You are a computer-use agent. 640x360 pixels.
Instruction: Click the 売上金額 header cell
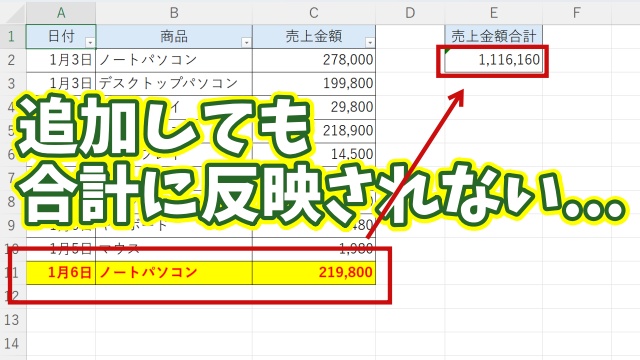(314, 37)
